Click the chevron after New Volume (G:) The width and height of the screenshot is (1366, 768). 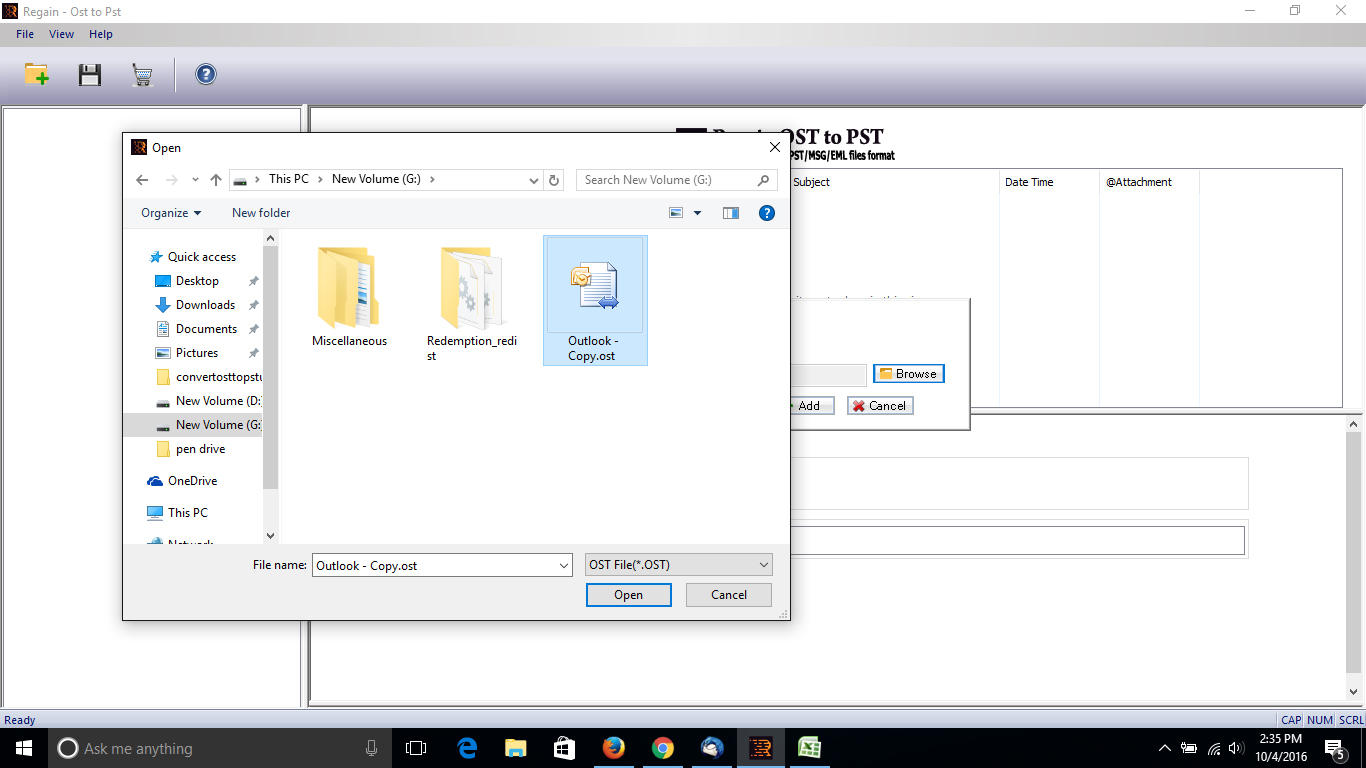(431, 180)
